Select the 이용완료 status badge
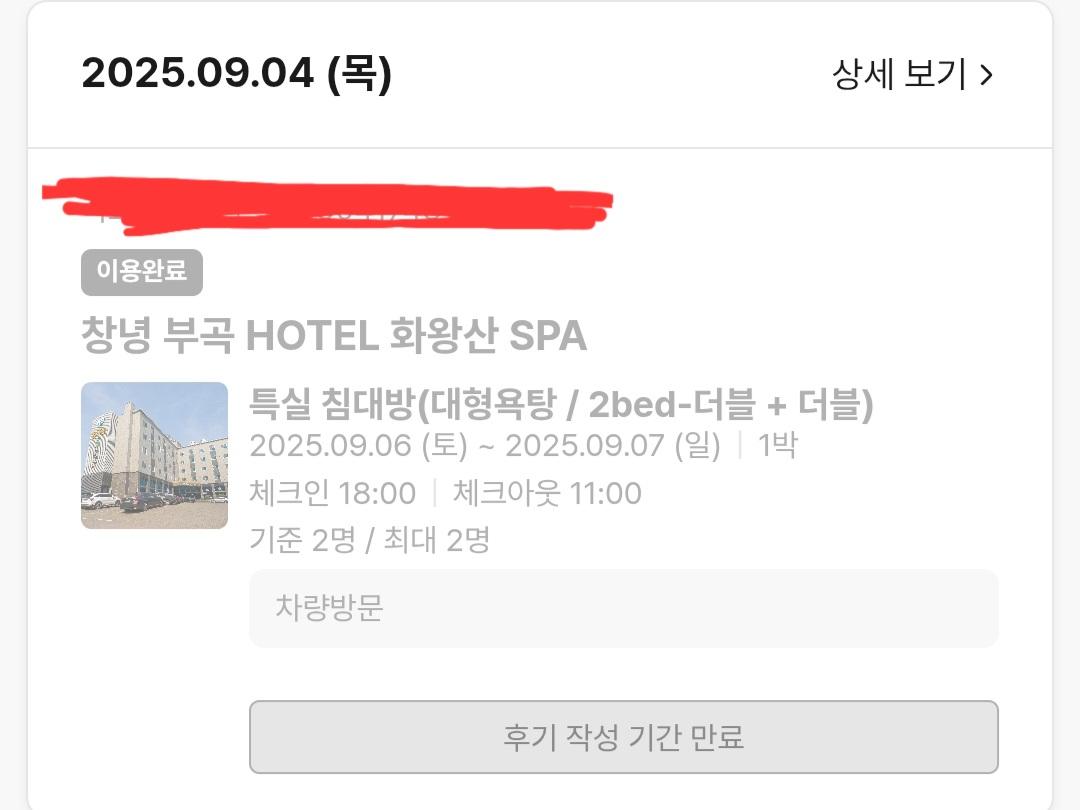1080x810 pixels. (x=141, y=271)
